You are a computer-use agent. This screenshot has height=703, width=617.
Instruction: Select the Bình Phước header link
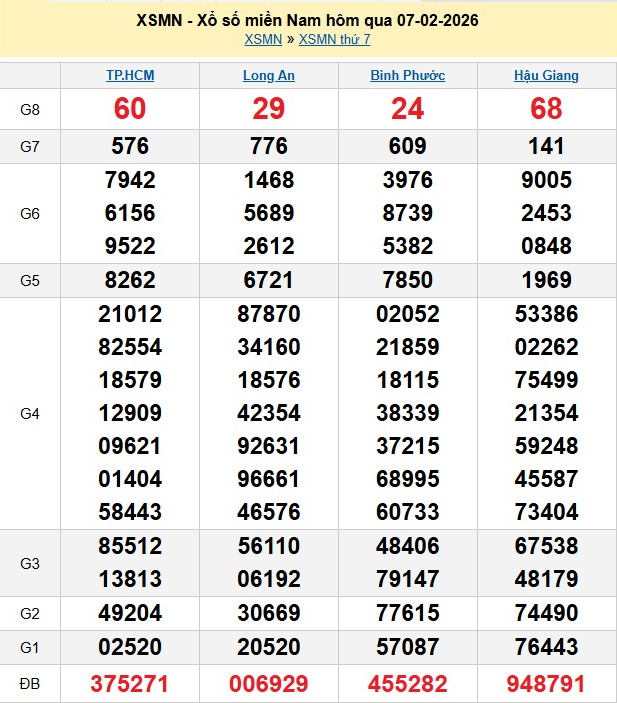407,75
